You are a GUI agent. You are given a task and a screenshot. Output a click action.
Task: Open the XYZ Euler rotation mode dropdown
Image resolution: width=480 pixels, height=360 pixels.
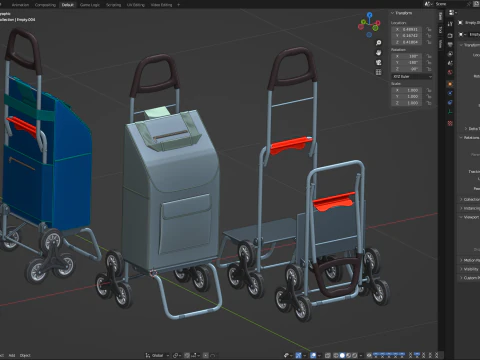point(412,77)
